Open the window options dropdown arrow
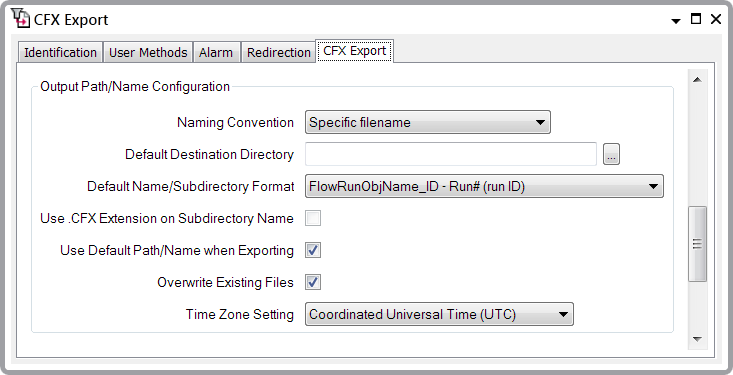The image size is (733, 375). point(676,21)
